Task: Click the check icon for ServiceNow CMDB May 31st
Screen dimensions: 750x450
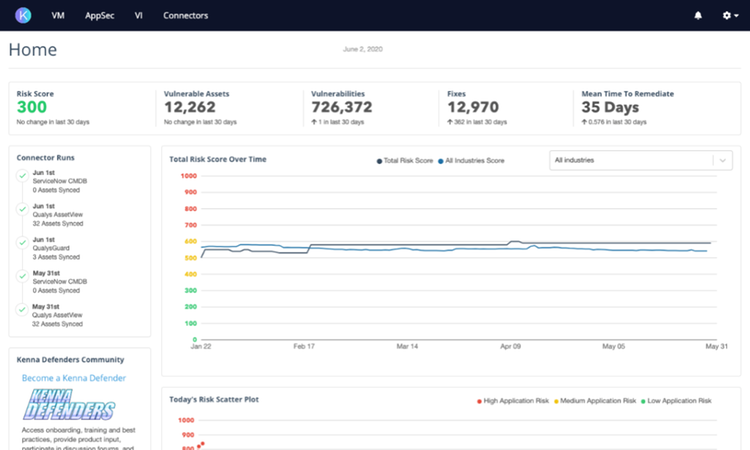Action: coord(22,275)
